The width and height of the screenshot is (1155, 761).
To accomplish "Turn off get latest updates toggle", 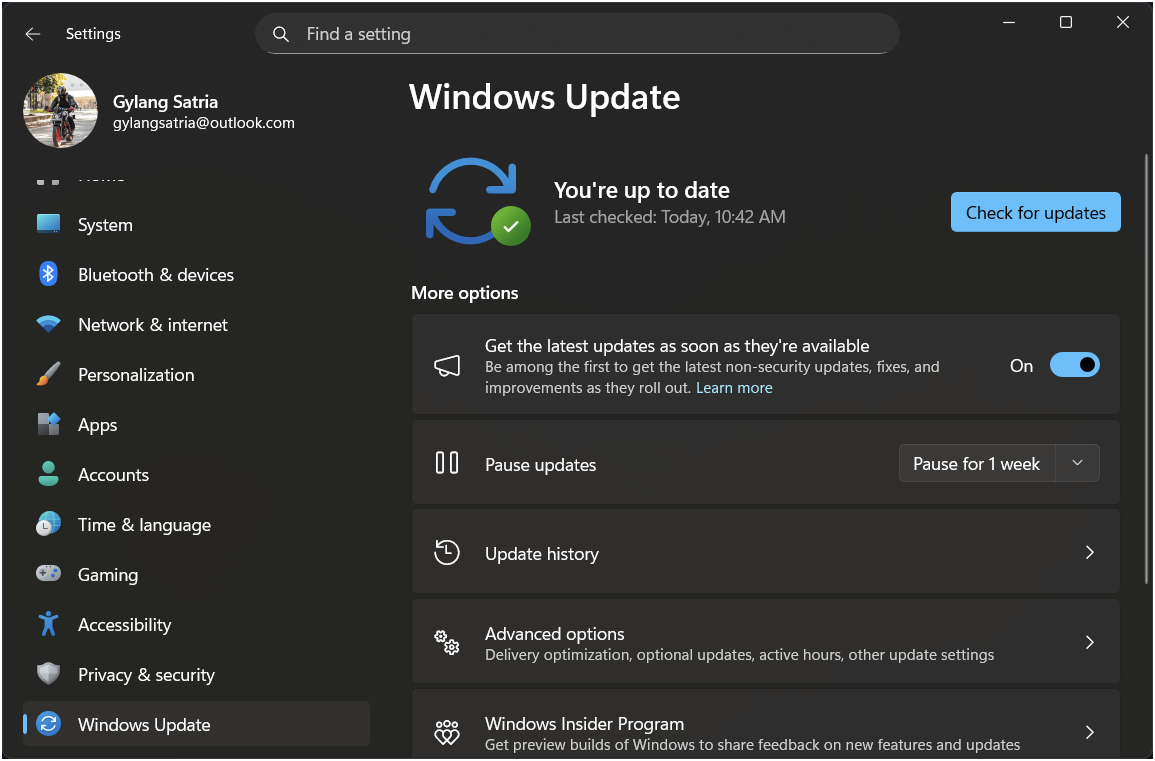I will pyautogui.click(x=1075, y=365).
